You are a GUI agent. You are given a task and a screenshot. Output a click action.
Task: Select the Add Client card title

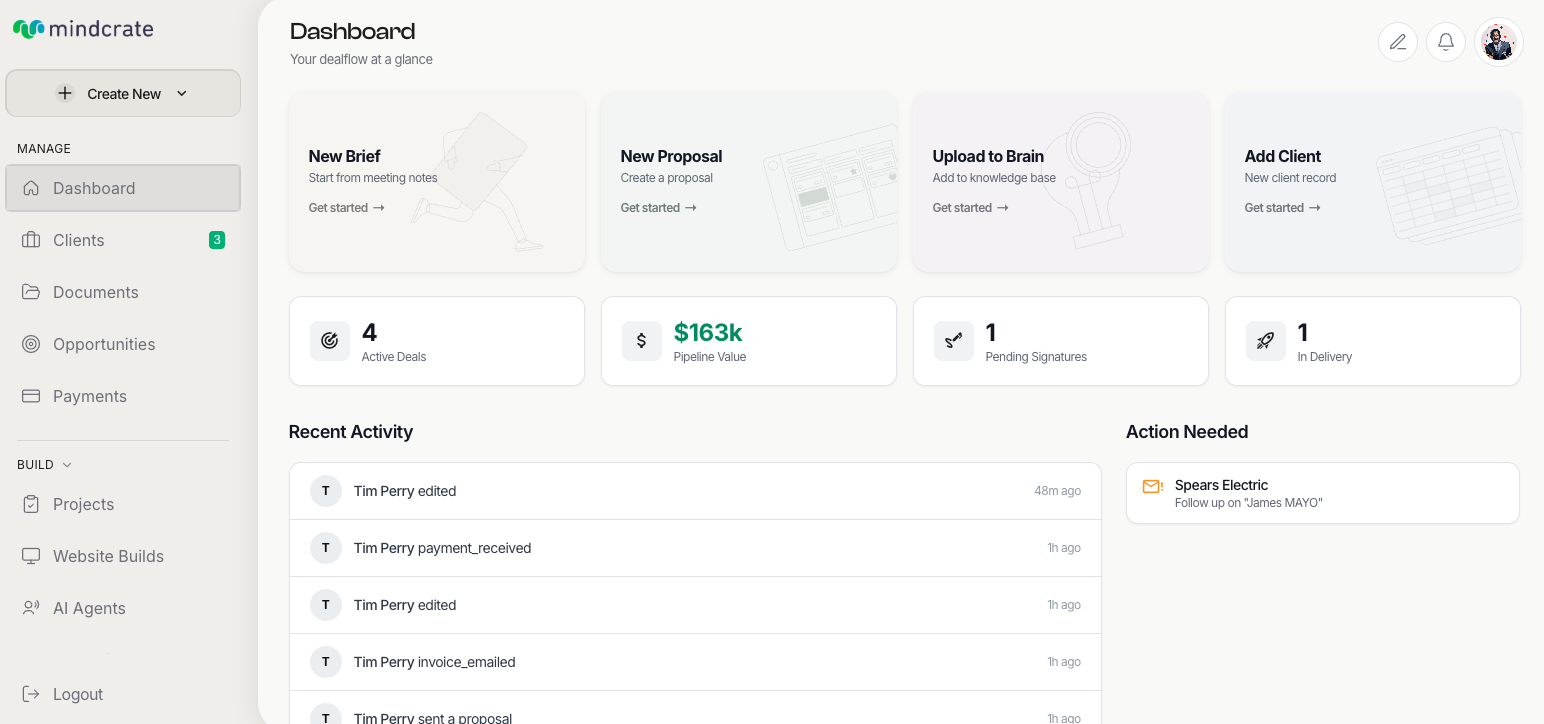point(1283,156)
